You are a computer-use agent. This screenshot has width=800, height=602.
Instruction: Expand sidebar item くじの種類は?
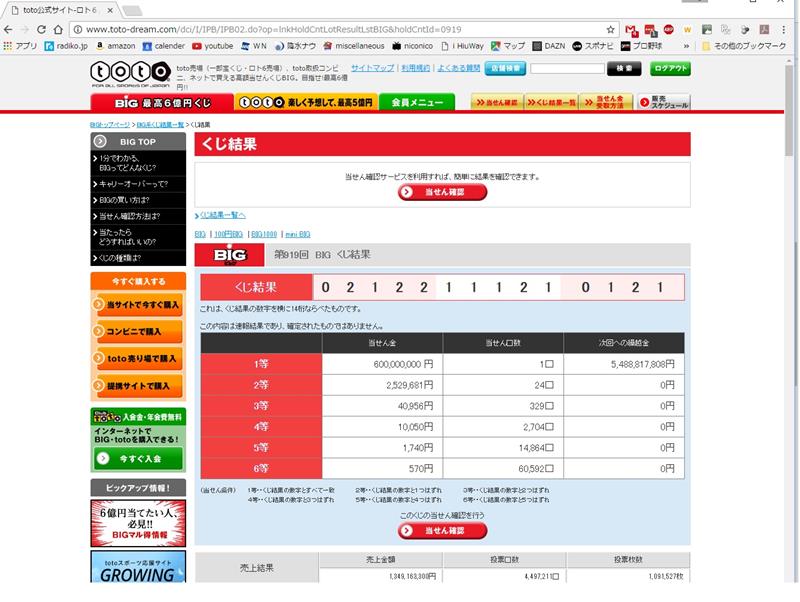138,258
